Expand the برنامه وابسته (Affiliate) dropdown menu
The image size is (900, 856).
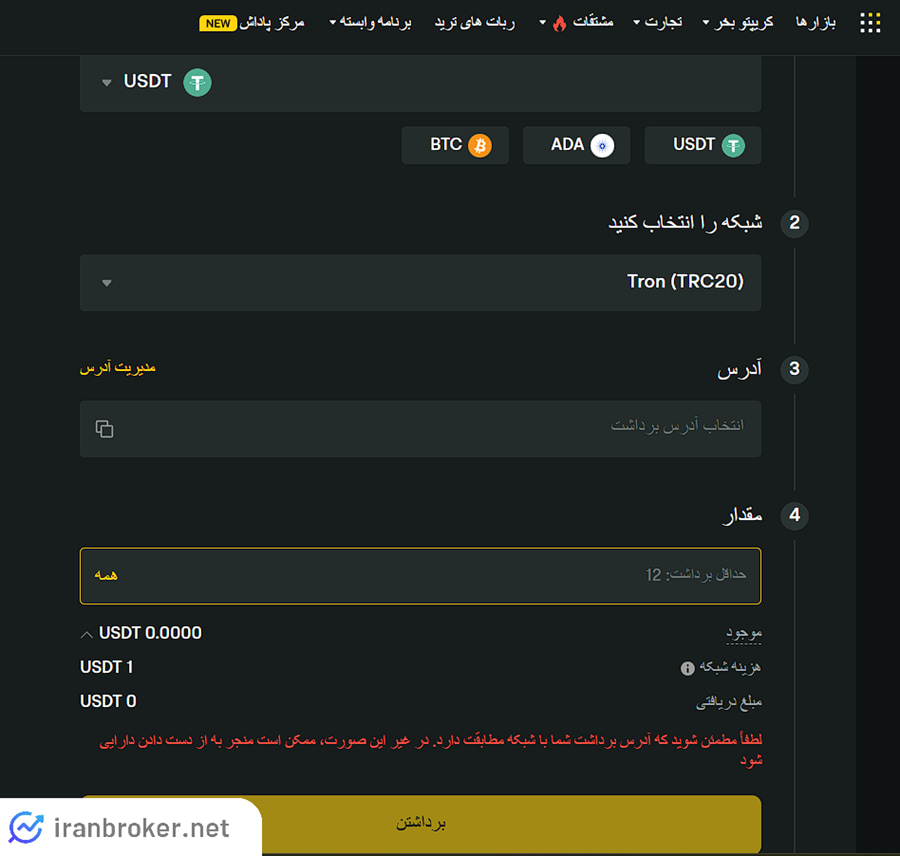pyautogui.click(x=370, y=22)
